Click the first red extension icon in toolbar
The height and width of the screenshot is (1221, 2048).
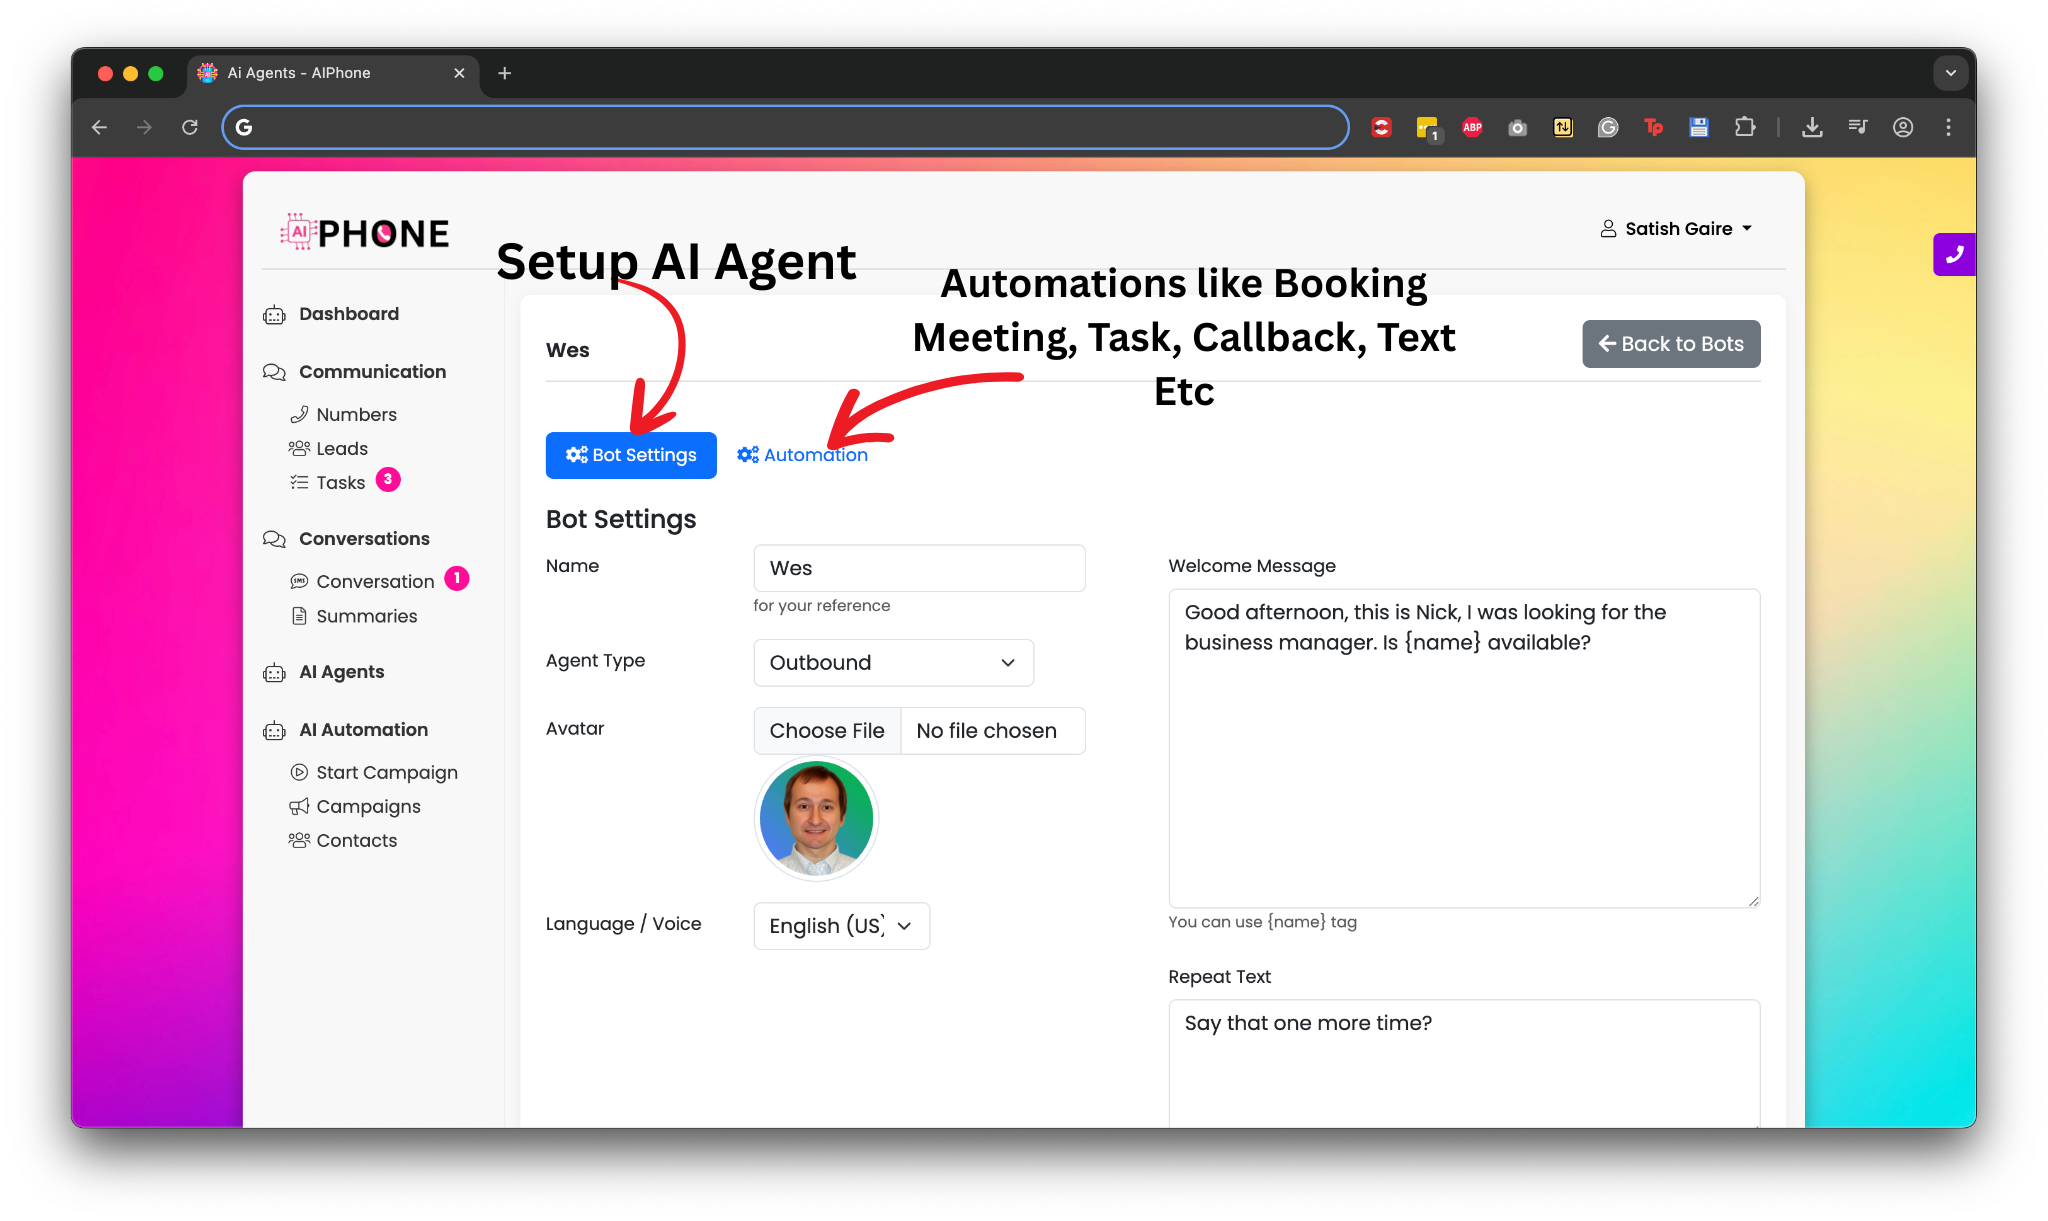(1381, 127)
